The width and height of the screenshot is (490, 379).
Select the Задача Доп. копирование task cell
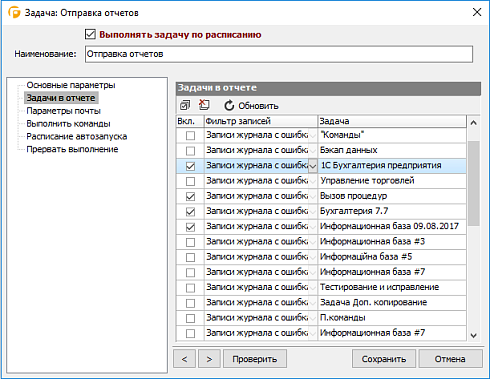pyautogui.click(x=392, y=303)
